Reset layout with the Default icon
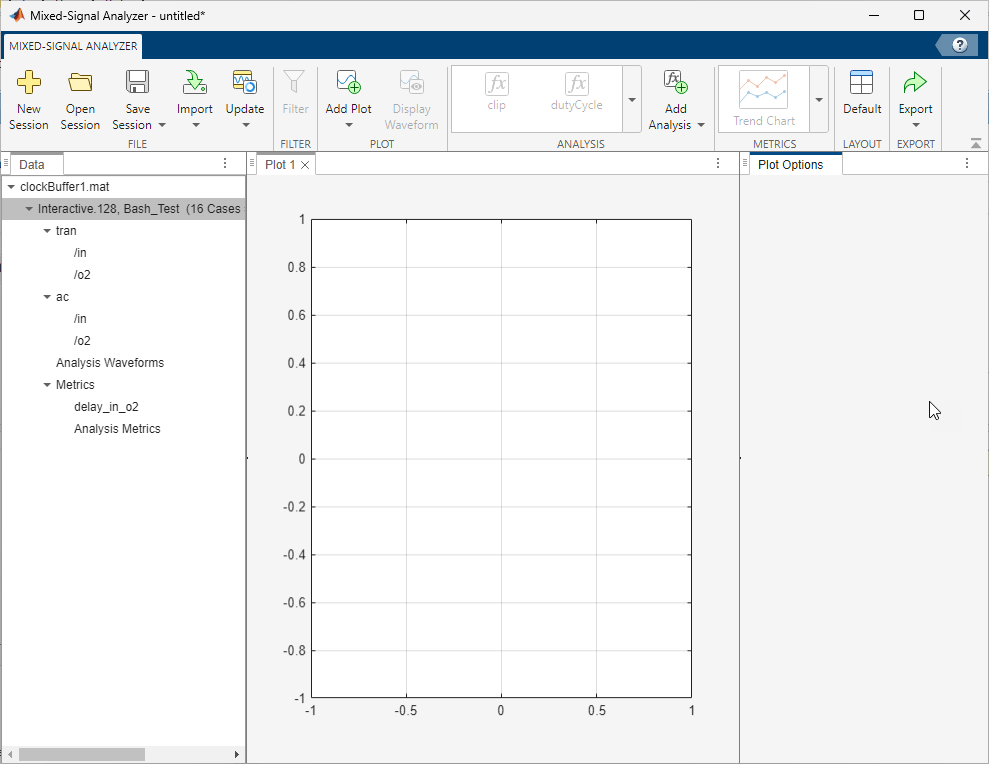The image size is (989, 764). tap(861, 84)
